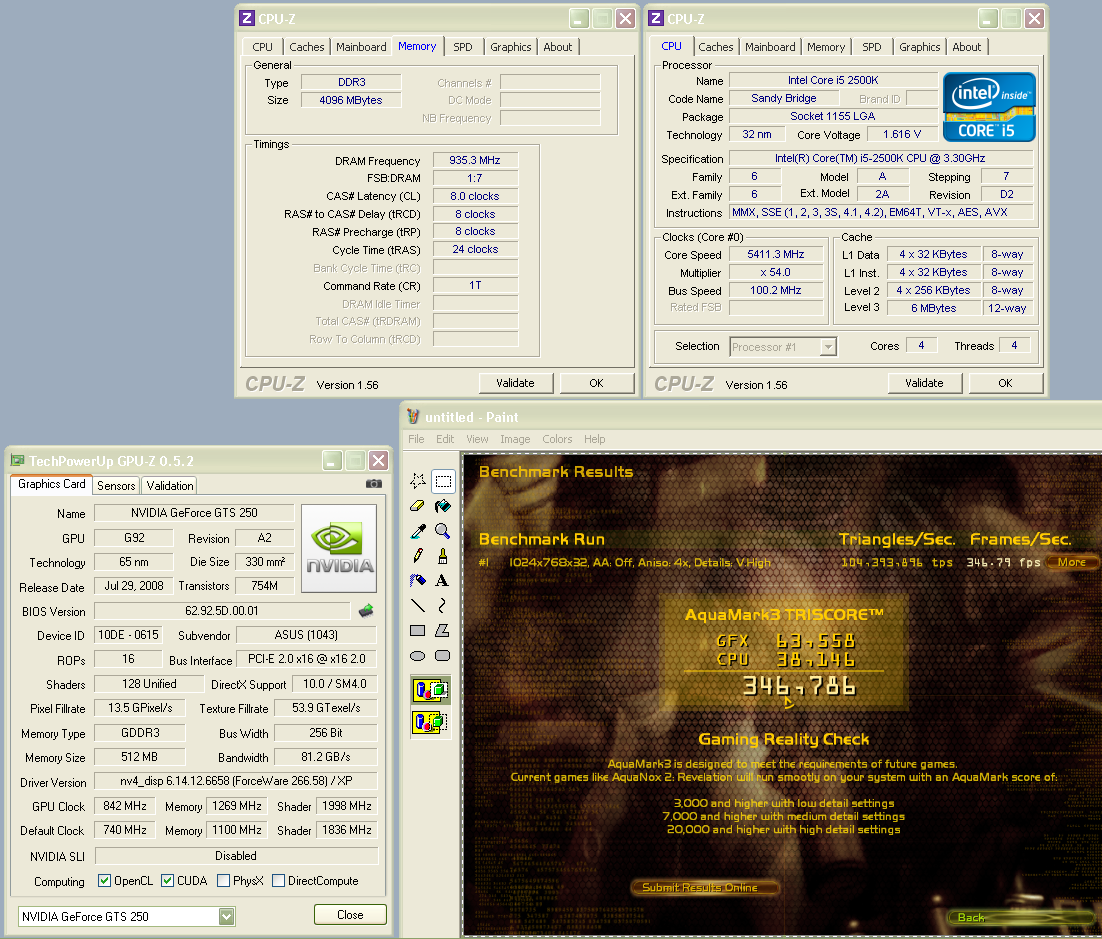Click Validate in the Memory CPU-Z window
The image size is (1102, 939).
point(515,383)
